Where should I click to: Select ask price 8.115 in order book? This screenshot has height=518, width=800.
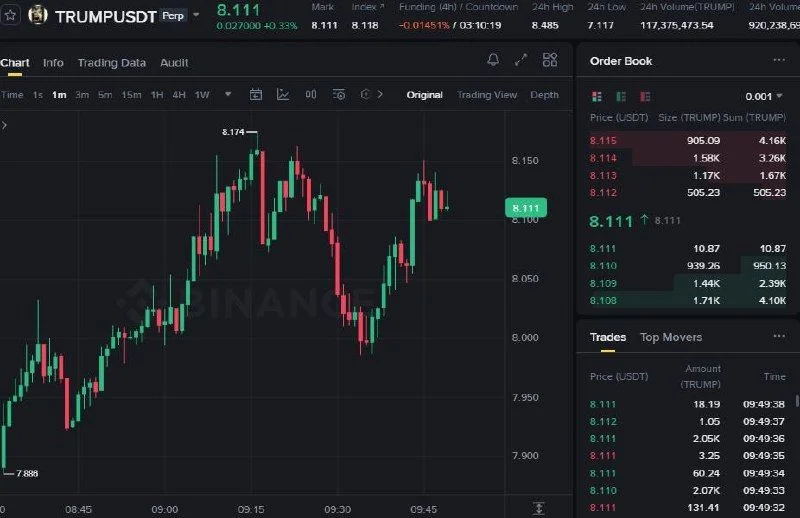point(603,140)
